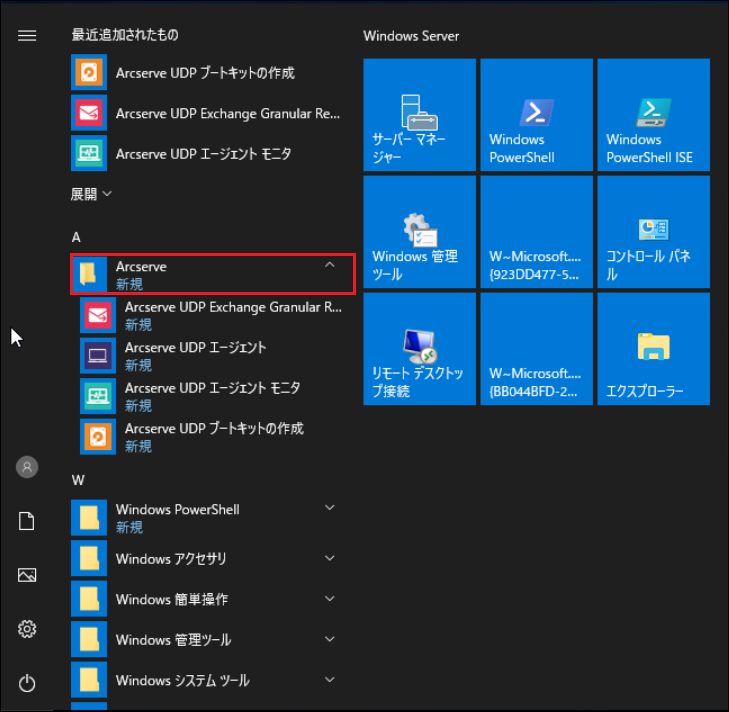Click the user account icon in sidebar
The width and height of the screenshot is (729, 712).
pos(27,466)
